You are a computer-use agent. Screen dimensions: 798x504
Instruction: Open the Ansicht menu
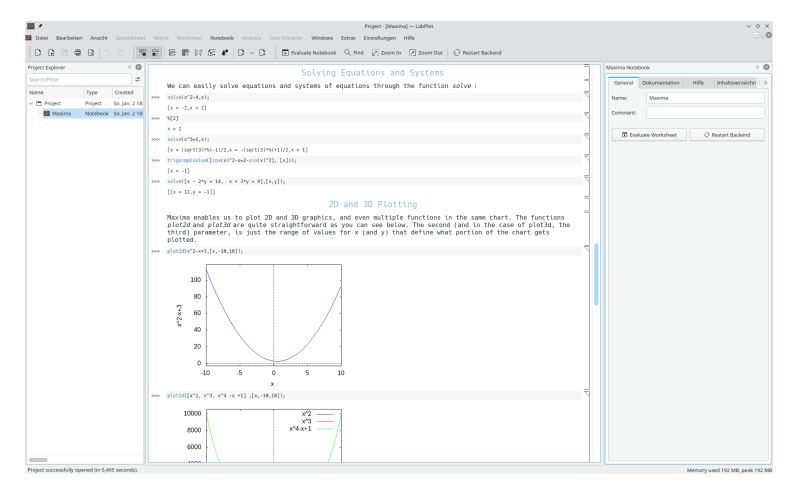pyautogui.click(x=99, y=38)
